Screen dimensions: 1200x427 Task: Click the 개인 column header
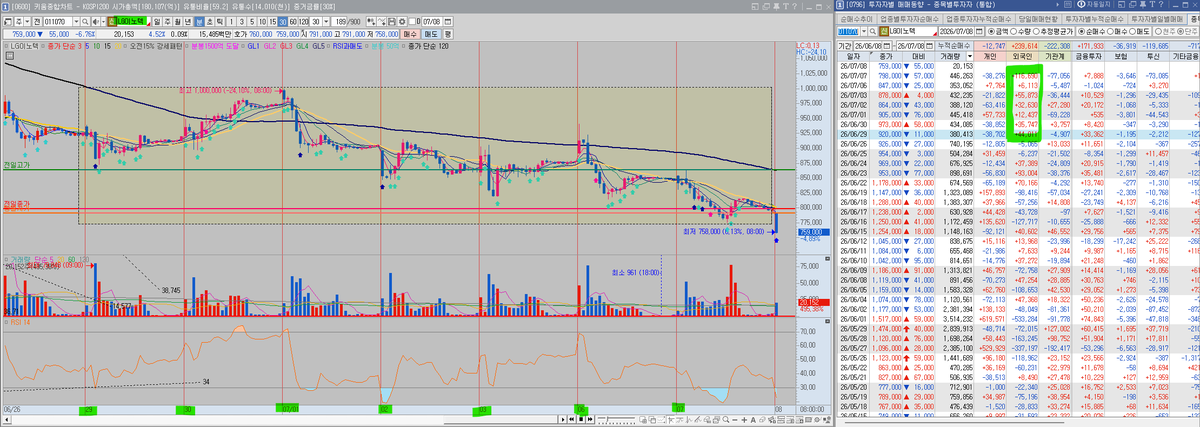tap(991, 57)
